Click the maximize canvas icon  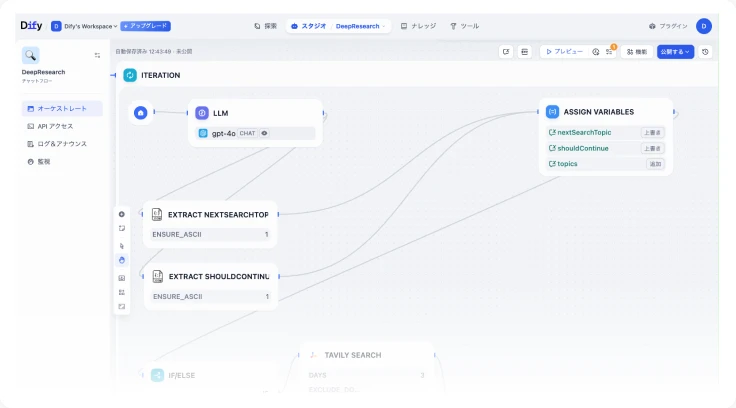pyautogui.click(x=122, y=307)
